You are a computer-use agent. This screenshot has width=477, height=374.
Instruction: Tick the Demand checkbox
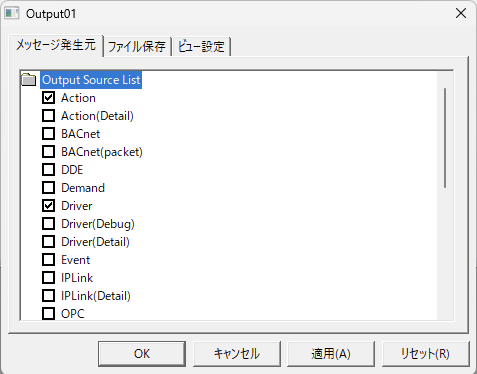(49, 188)
